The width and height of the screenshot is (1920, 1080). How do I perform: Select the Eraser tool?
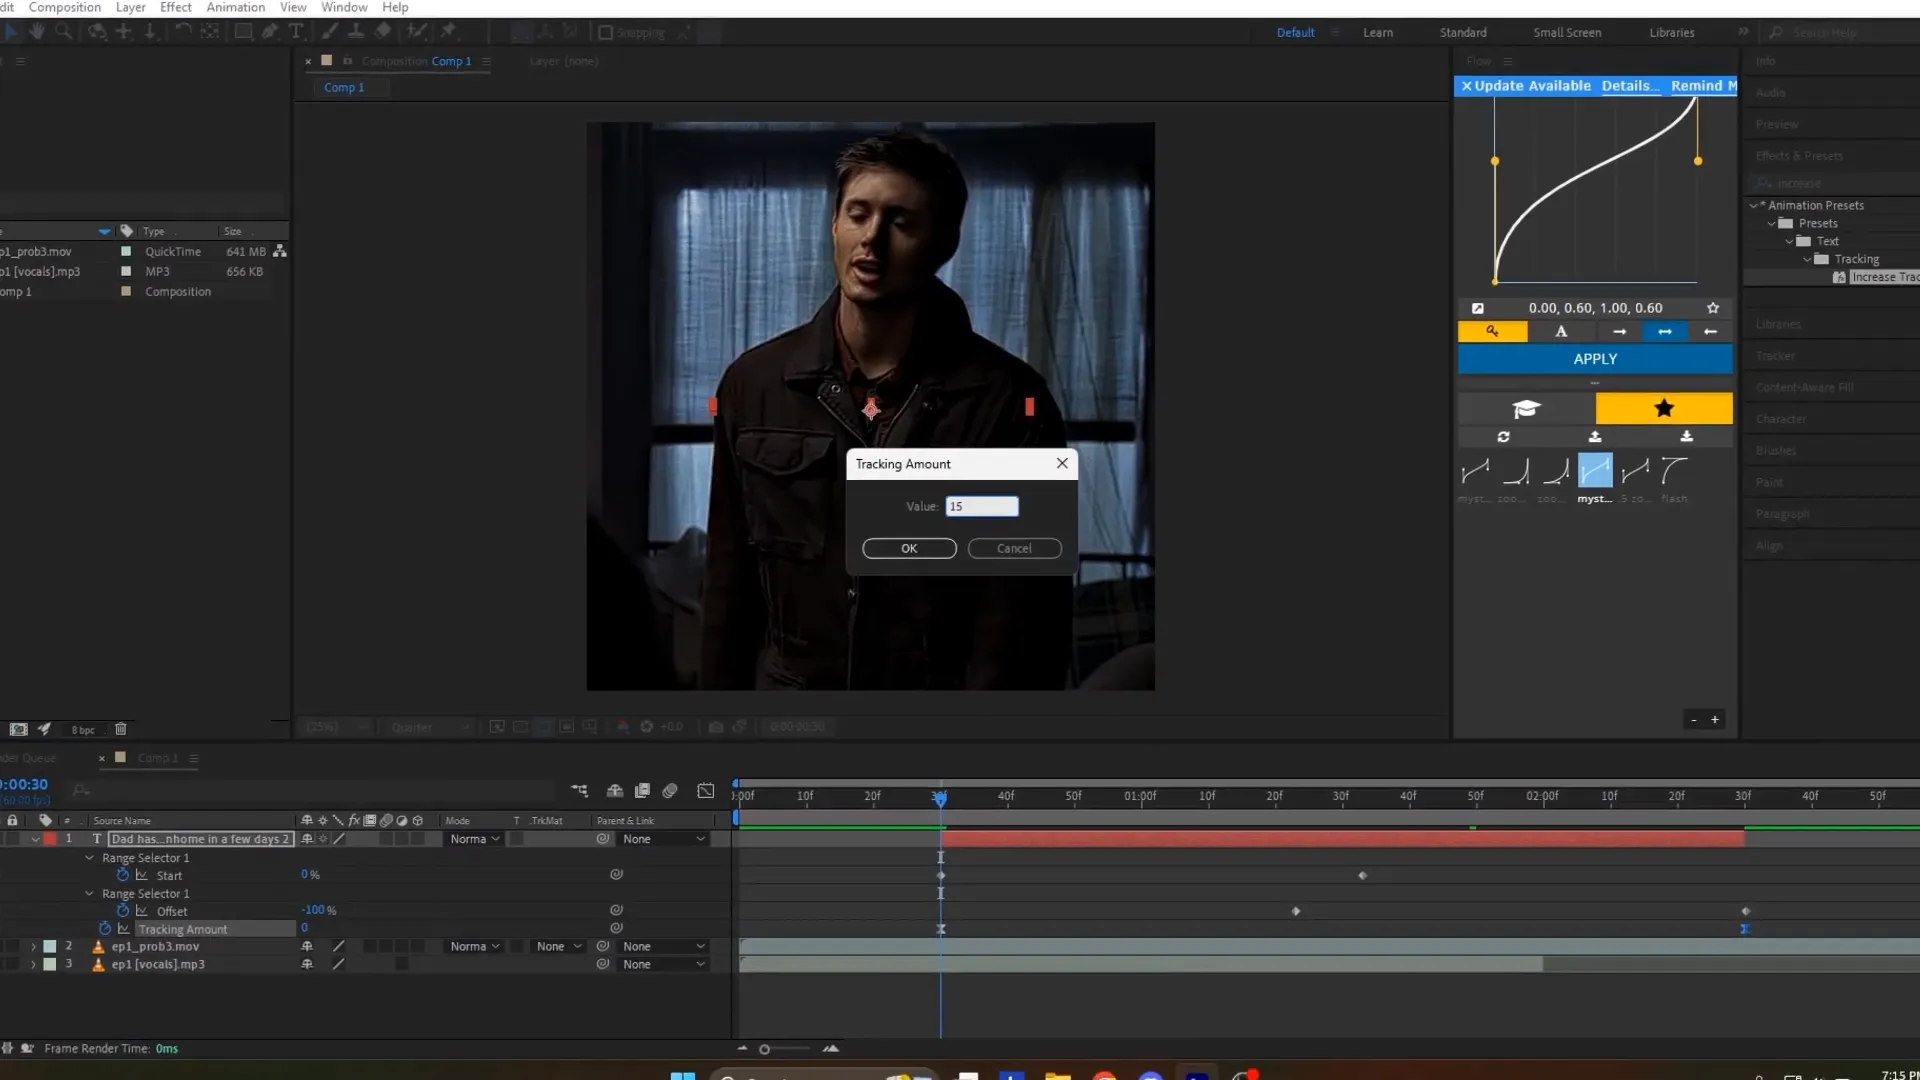tap(382, 32)
